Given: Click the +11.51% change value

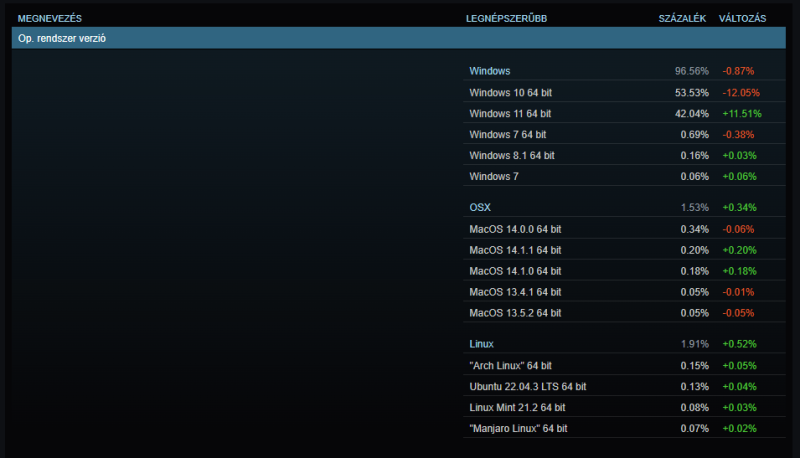Looking at the screenshot, I should point(742,114).
